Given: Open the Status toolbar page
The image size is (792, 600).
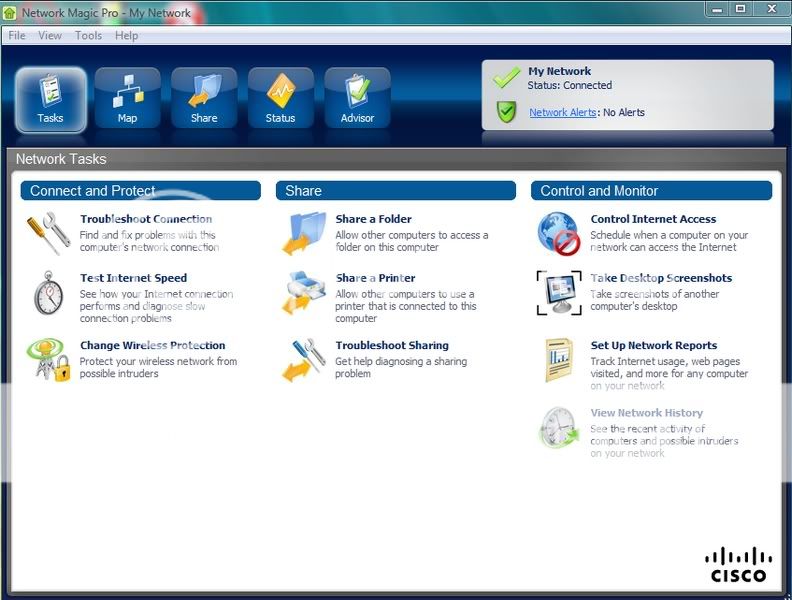Looking at the screenshot, I should 281,100.
